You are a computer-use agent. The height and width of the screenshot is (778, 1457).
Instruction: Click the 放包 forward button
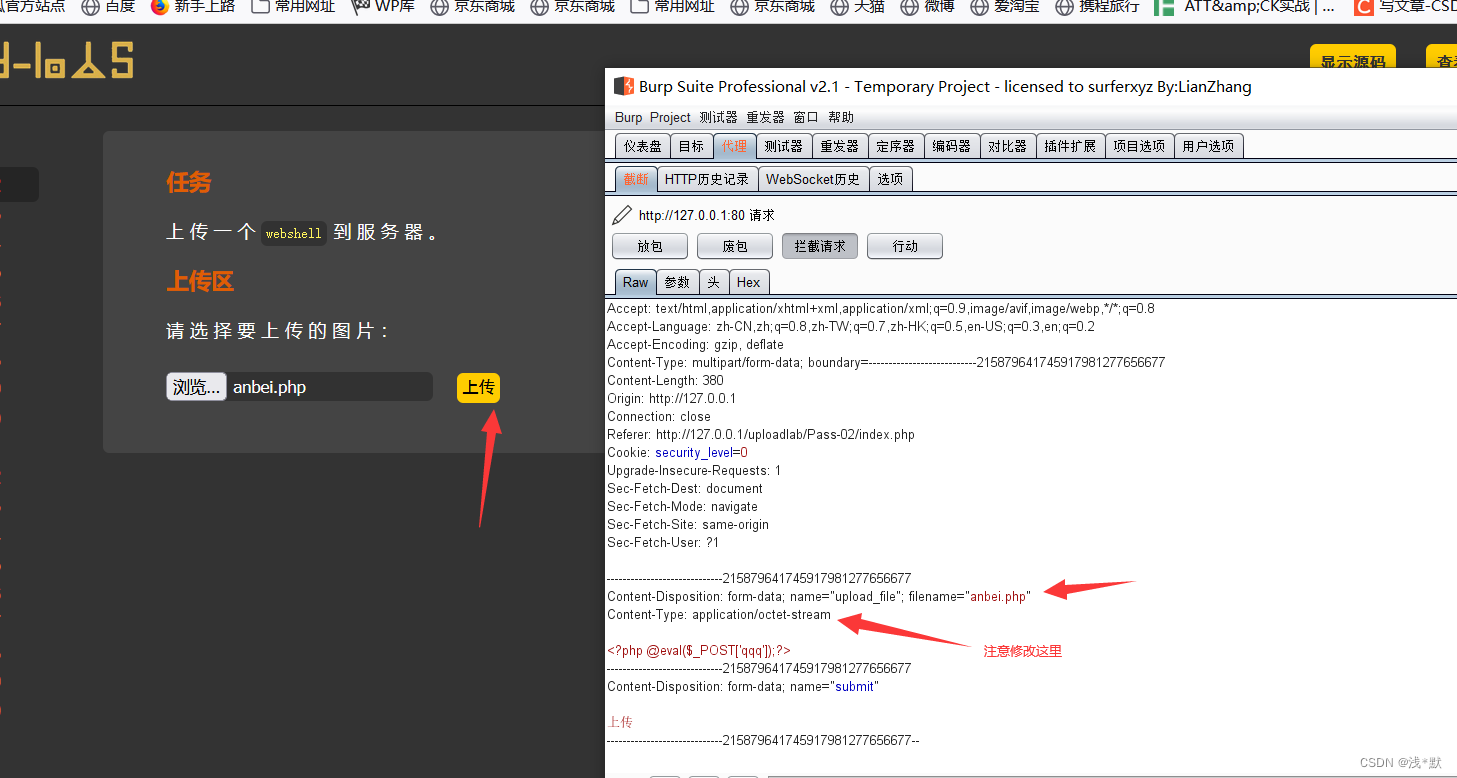(650, 246)
